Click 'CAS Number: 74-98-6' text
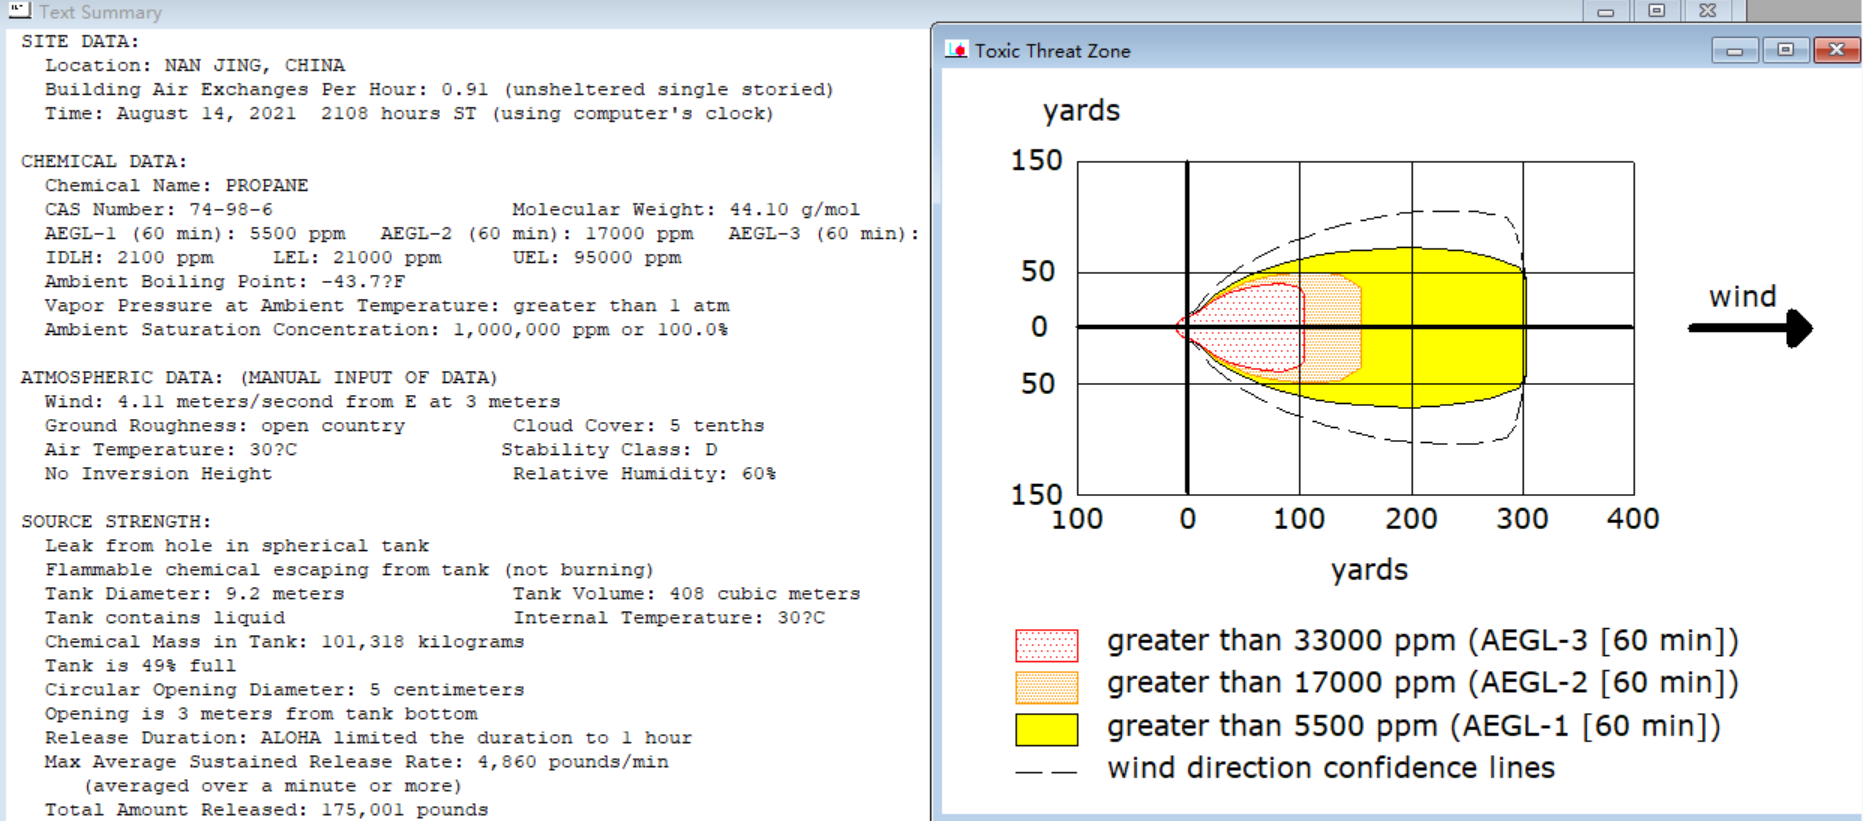This screenshot has height=821, width=1863. pyautogui.click(x=158, y=209)
